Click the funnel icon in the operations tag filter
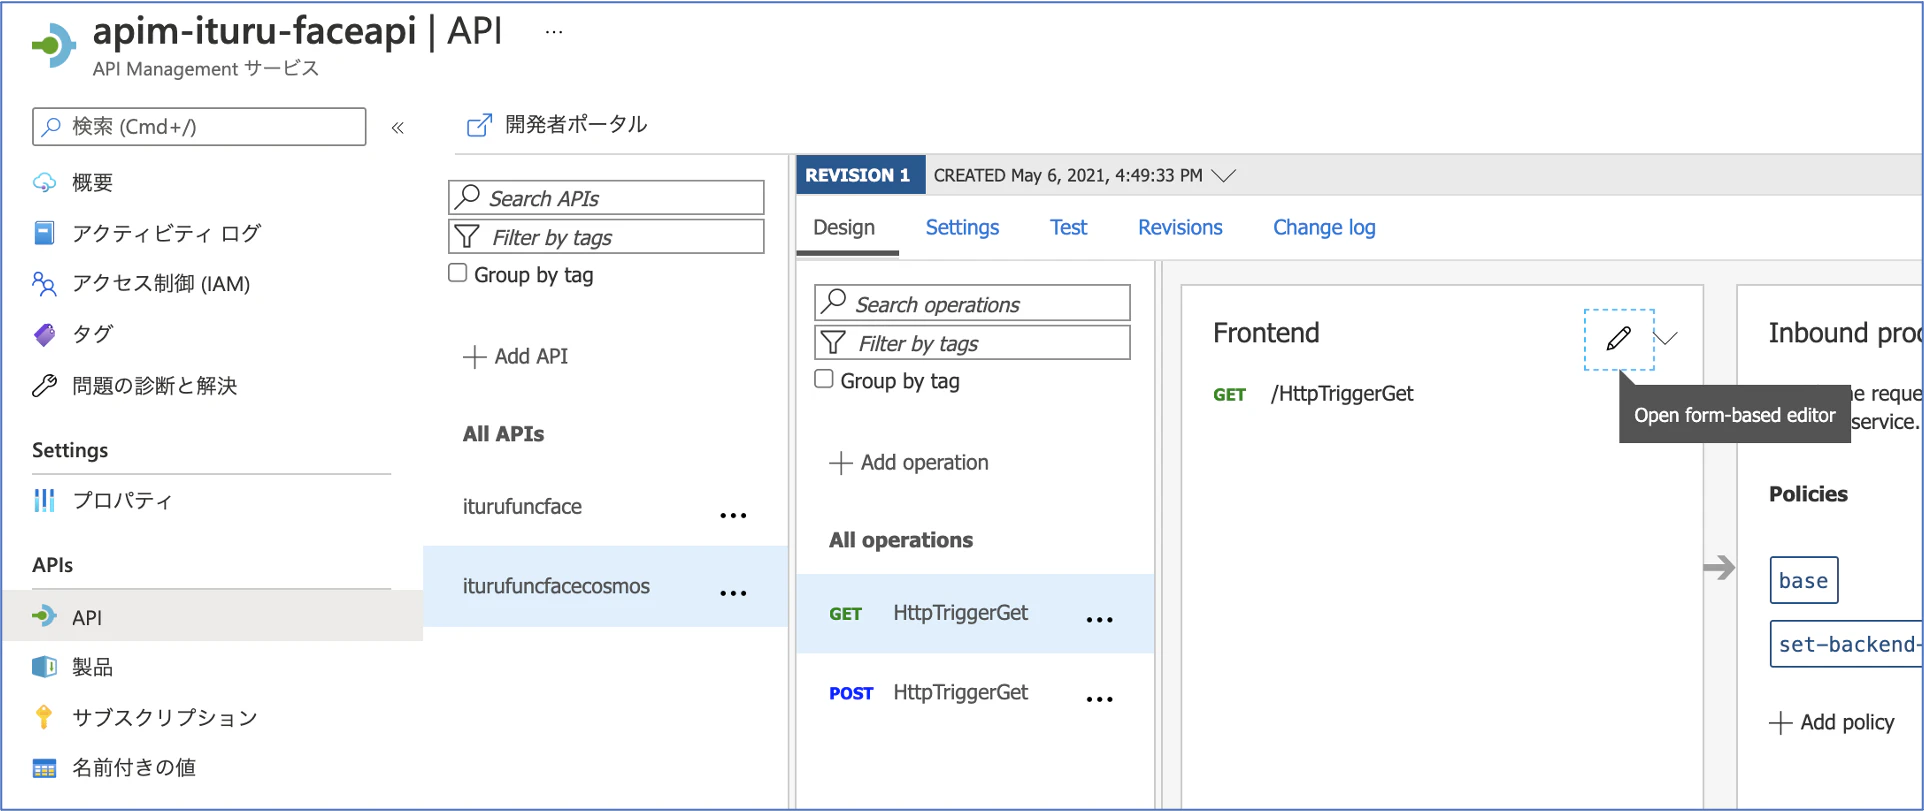This screenshot has width=1924, height=812. [x=833, y=343]
